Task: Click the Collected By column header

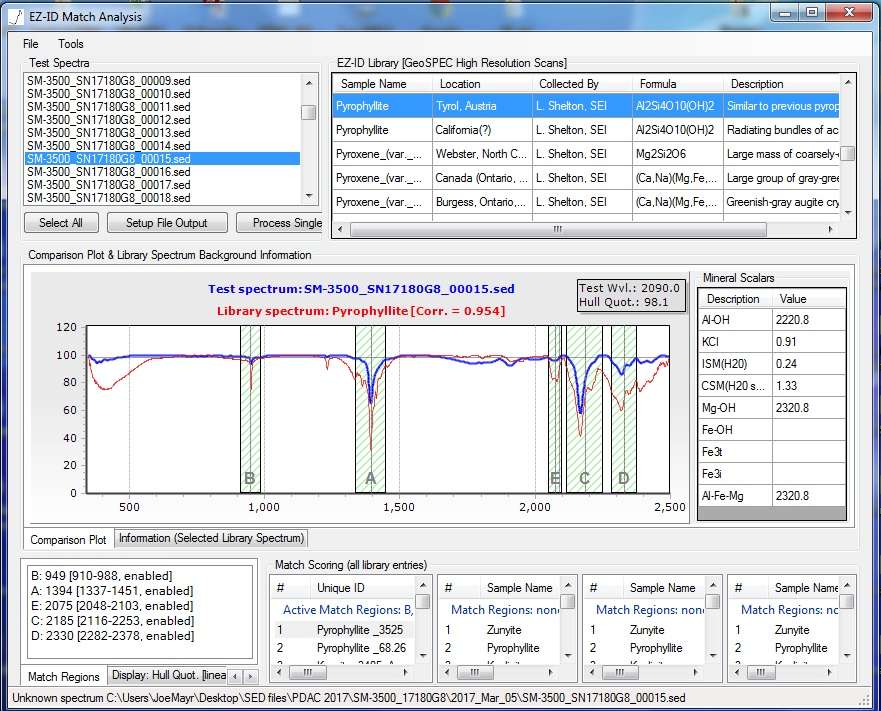Action: click(582, 84)
